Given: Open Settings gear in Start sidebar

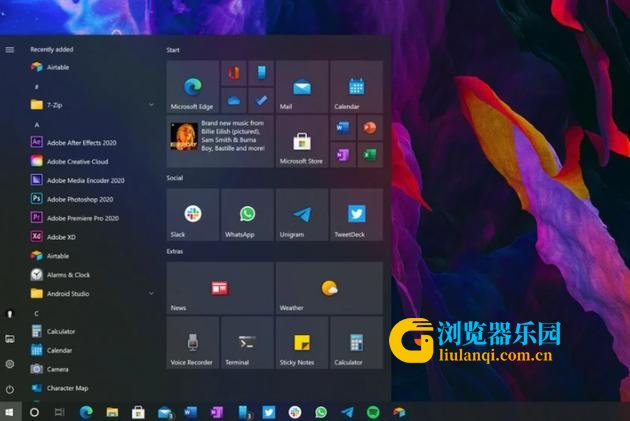Looking at the screenshot, I should (10, 364).
